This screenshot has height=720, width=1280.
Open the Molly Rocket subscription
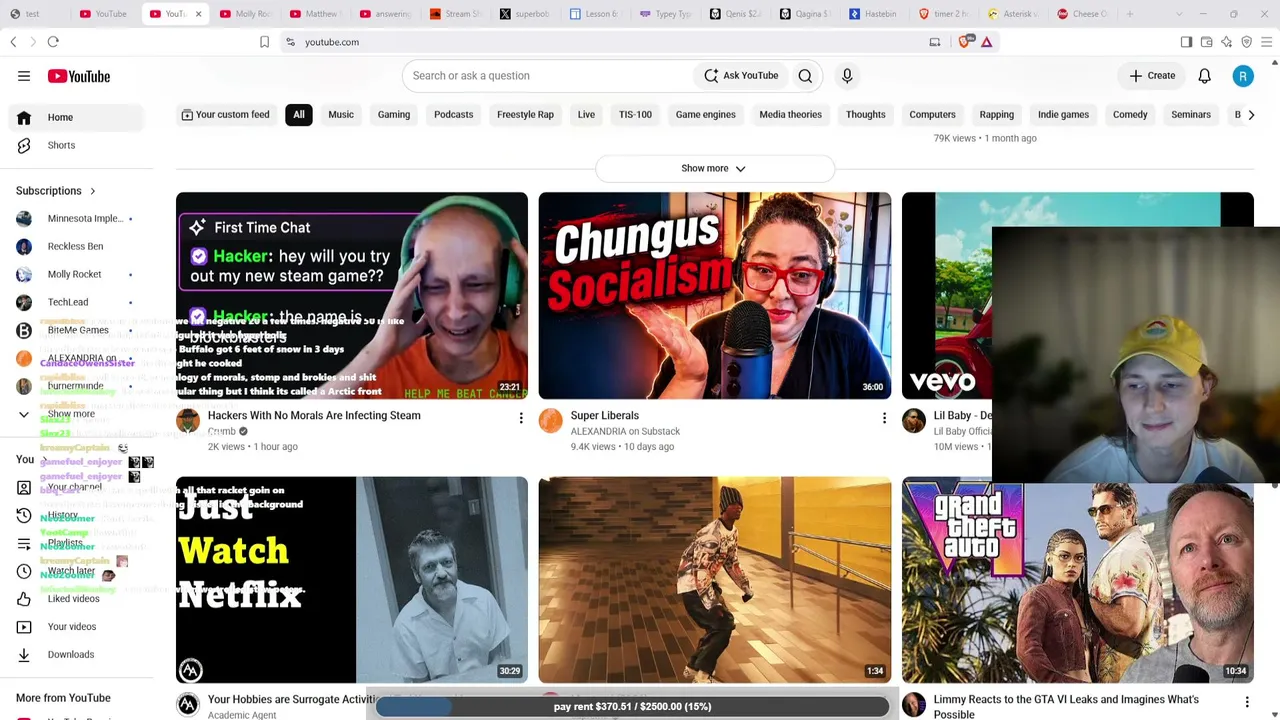pos(78,275)
